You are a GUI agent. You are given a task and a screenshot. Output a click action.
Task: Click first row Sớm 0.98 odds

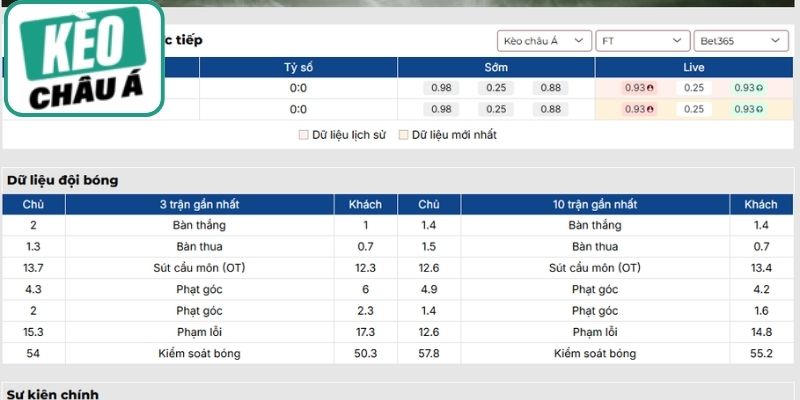441,88
